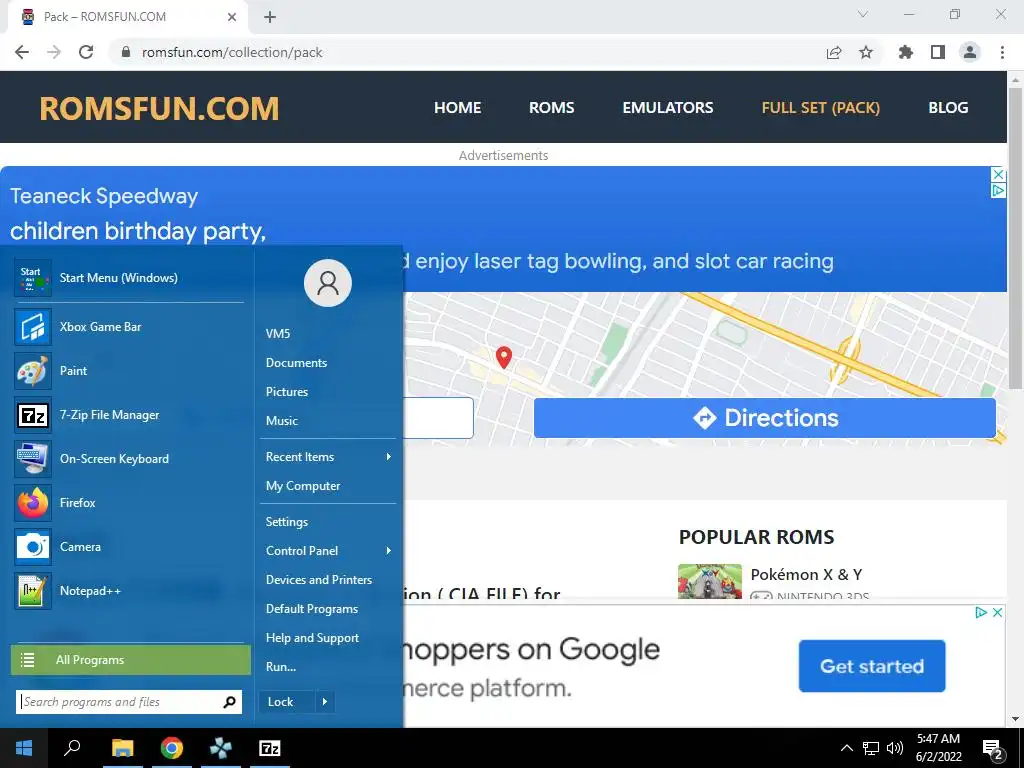Bookmark this page with star
Screen dimensions: 1024x768
point(866,52)
